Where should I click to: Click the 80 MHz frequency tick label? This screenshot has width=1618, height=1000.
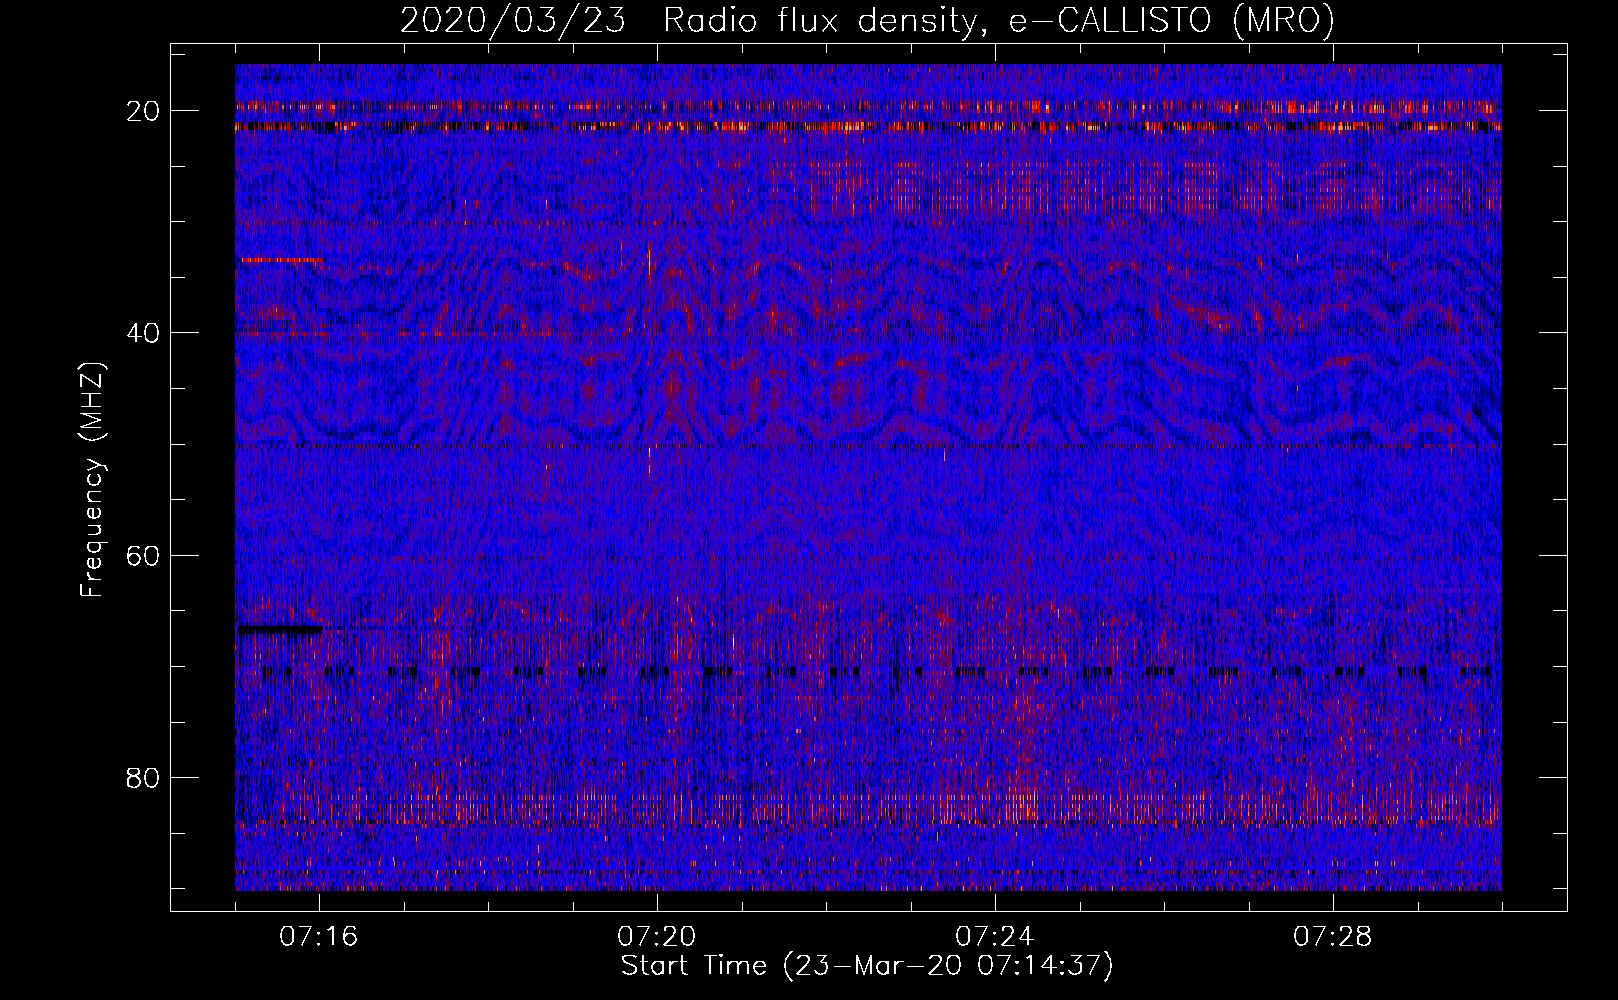coord(144,777)
